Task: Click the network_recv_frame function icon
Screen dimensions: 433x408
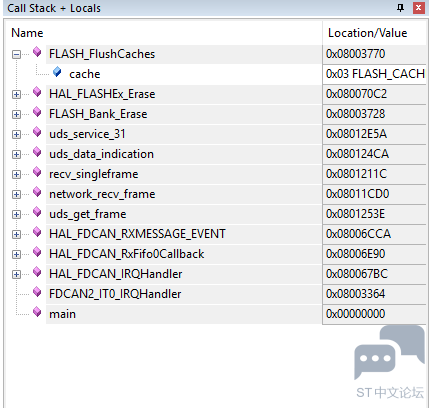Action: pyautogui.click(x=37, y=192)
